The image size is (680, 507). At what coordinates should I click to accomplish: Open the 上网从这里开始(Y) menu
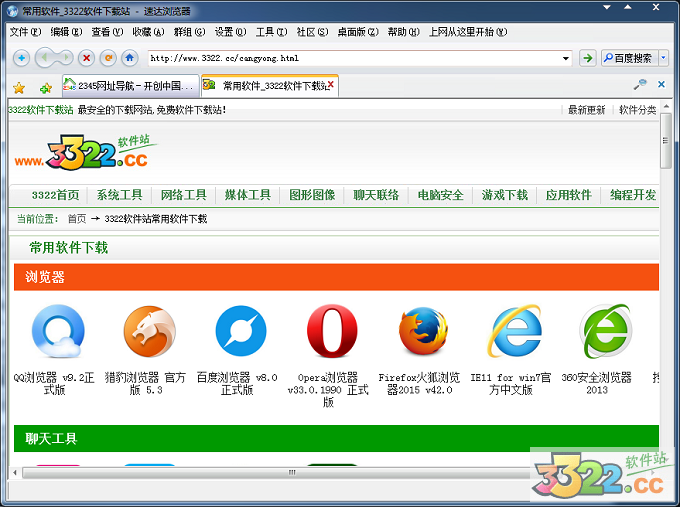point(468,32)
